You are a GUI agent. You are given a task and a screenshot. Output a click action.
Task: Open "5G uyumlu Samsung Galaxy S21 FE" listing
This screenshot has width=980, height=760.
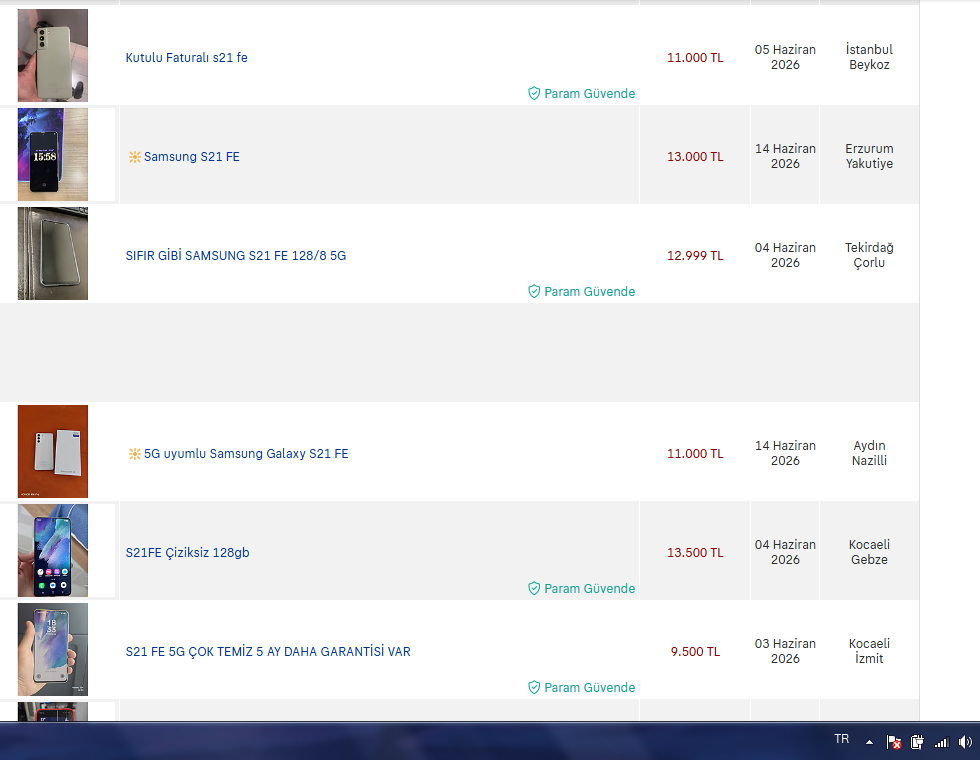point(246,454)
